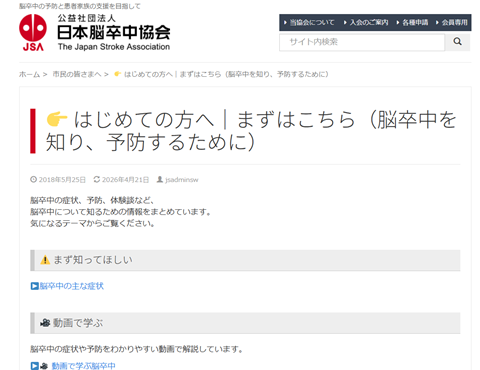Click the pointing hand emoji in title
Screen dimensions: 480x370
coord(57,119)
